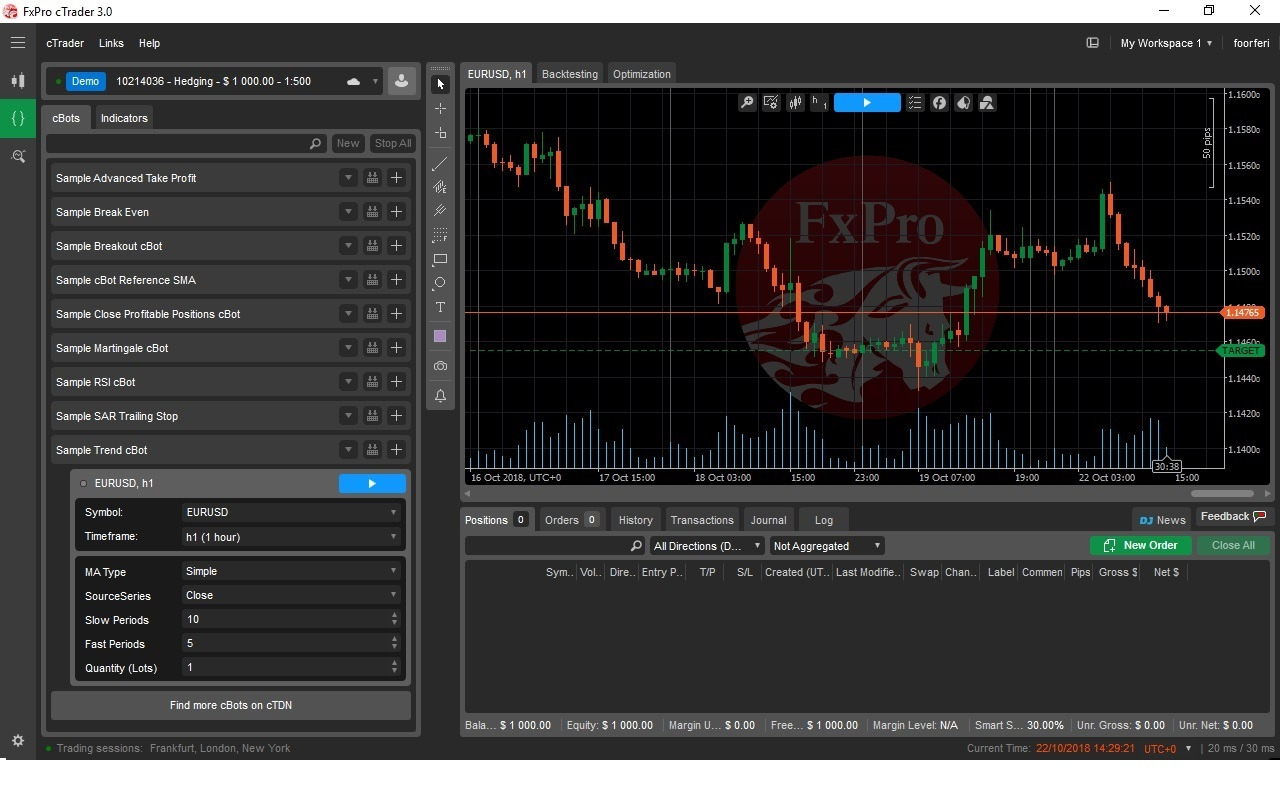Pick the purple drawing color swatch
1280x789 pixels.
click(x=440, y=337)
